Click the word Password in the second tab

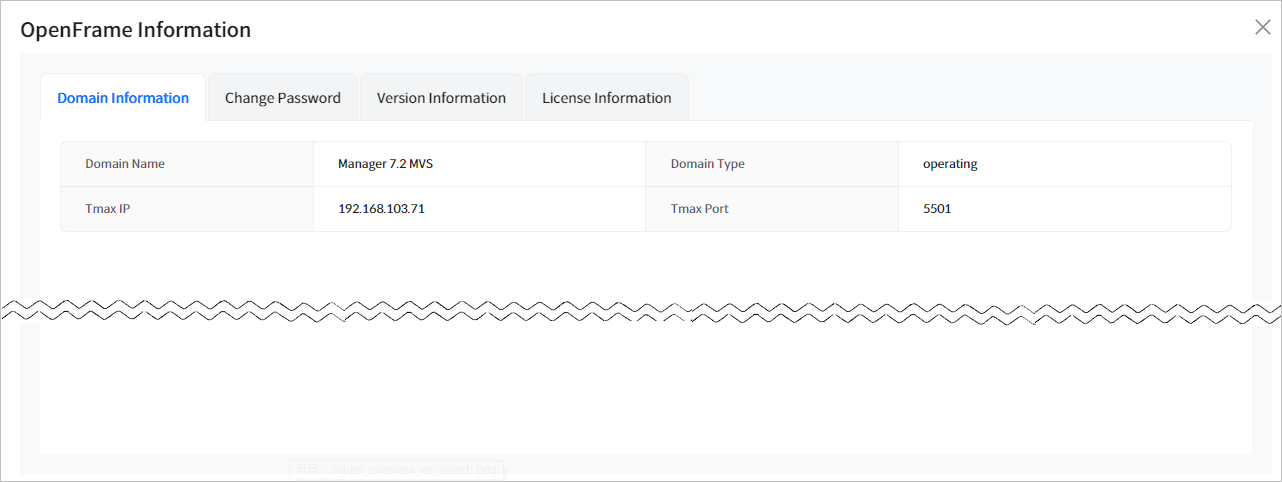(x=309, y=98)
